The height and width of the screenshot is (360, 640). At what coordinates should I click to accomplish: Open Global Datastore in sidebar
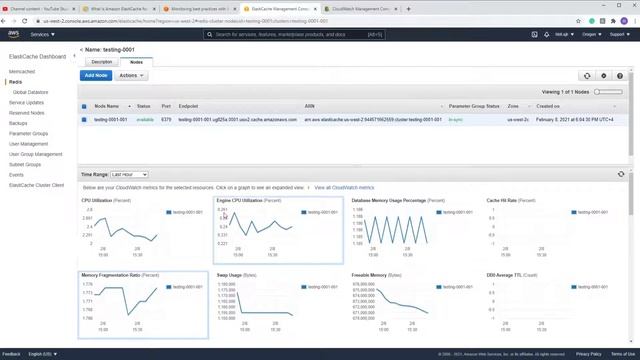[31, 92]
